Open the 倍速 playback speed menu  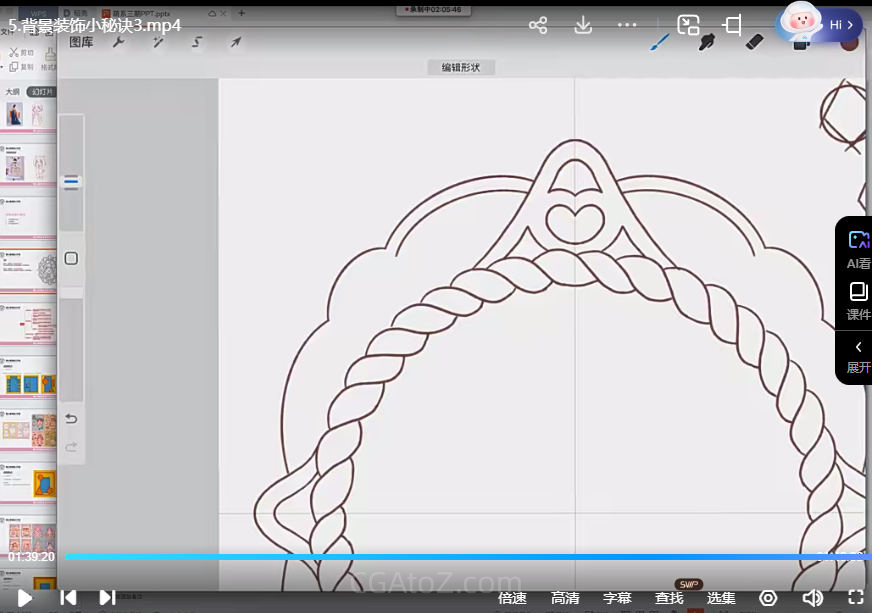pyautogui.click(x=512, y=598)
